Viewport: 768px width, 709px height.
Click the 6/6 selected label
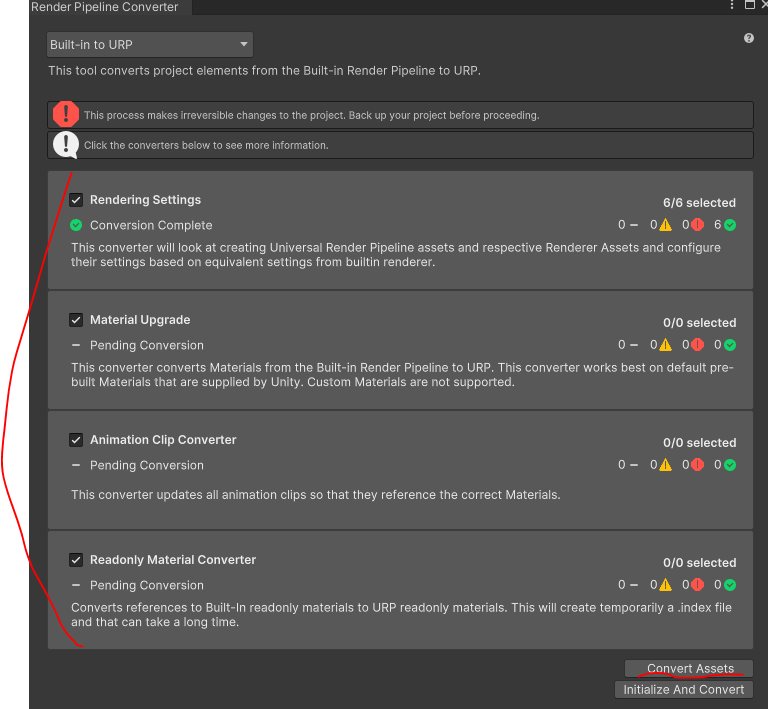(x=699, y=203)
